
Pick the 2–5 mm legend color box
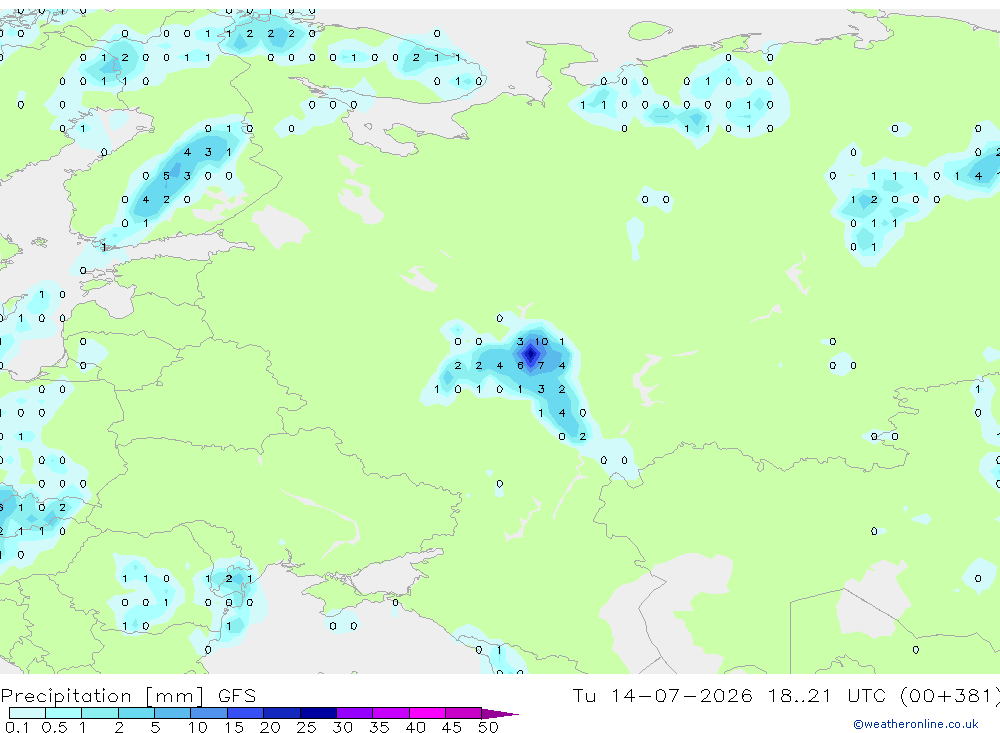(136, 713)
